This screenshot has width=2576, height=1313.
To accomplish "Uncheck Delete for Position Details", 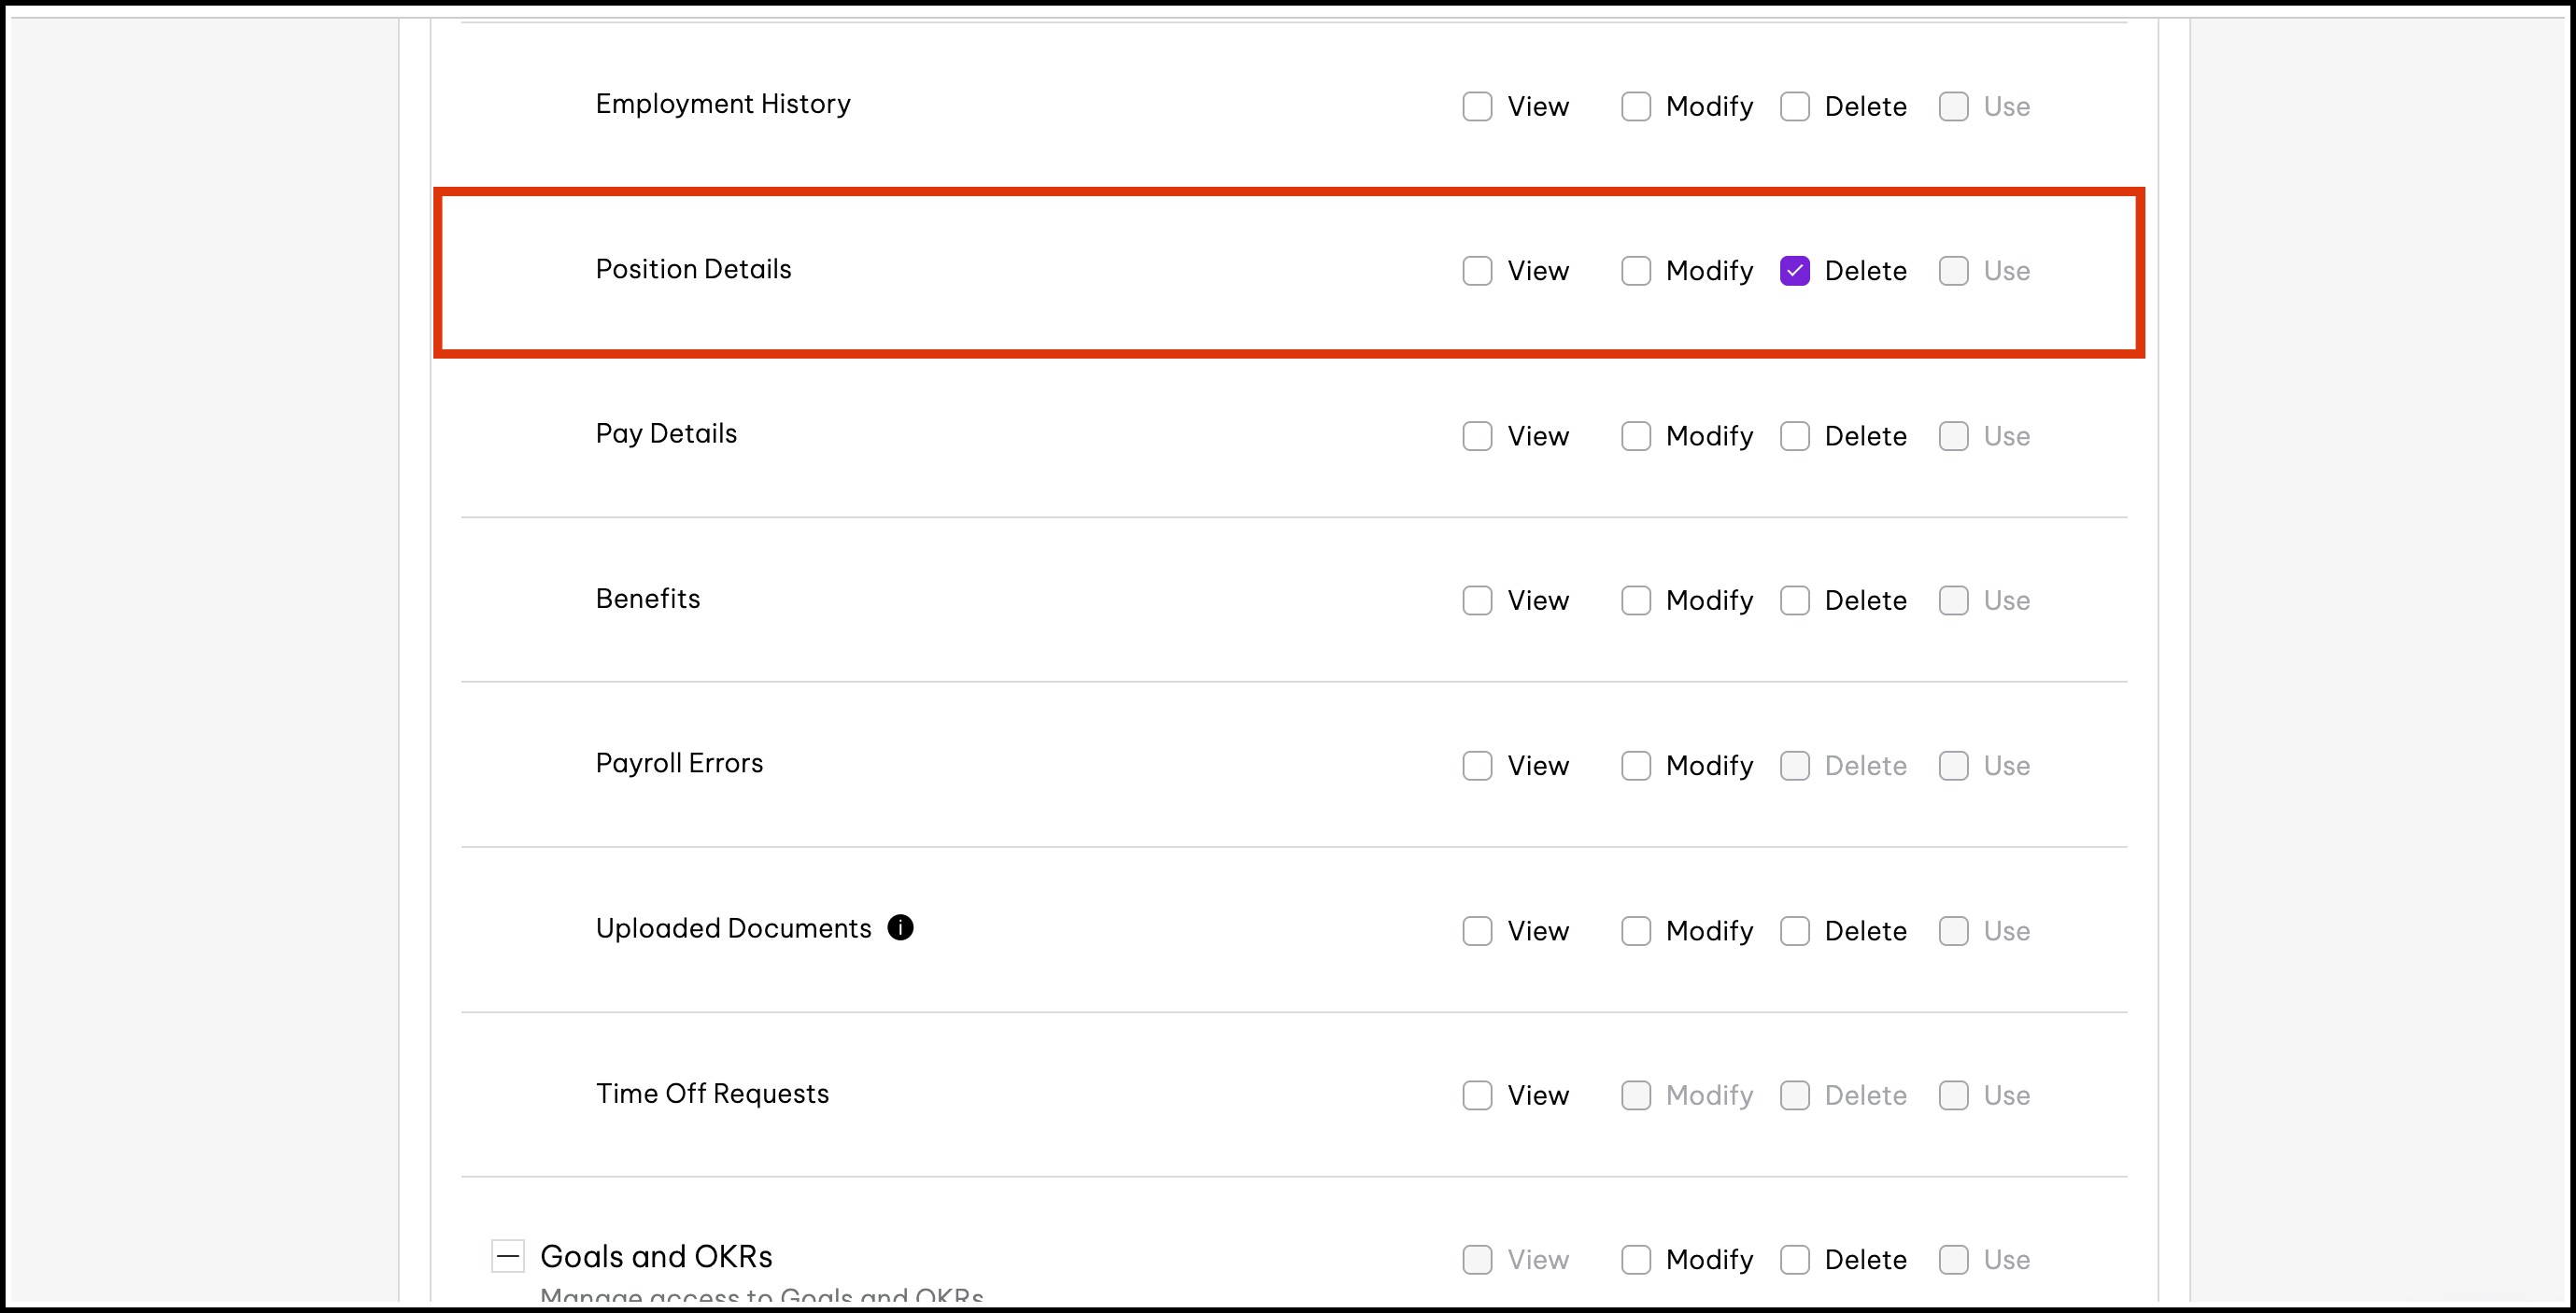I will 1795,271.
